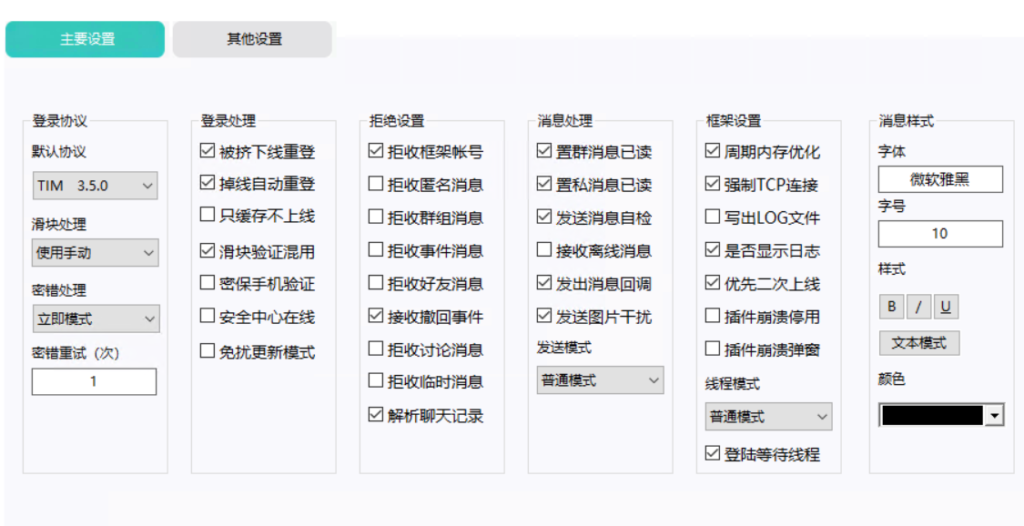The width and height of the screenshot is (1024, 526).
Task: Open 默认协议 TIM 3.5.0 dropdown
Action: [95, 186]
